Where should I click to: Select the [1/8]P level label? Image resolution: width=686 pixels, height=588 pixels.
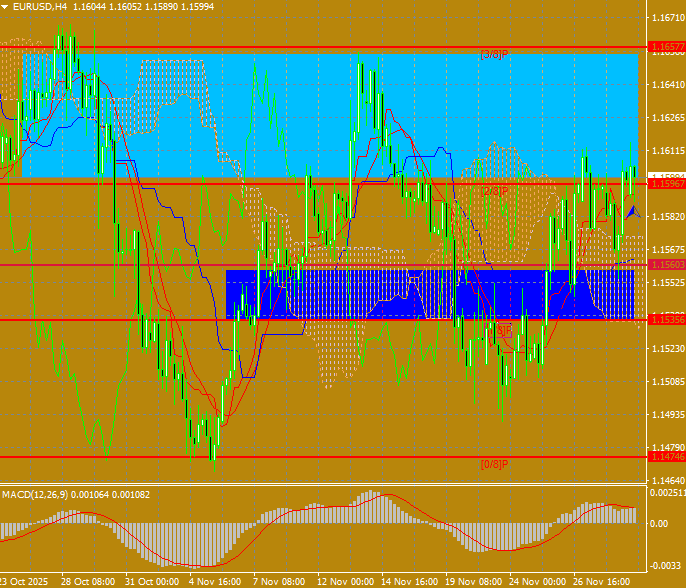501,330
